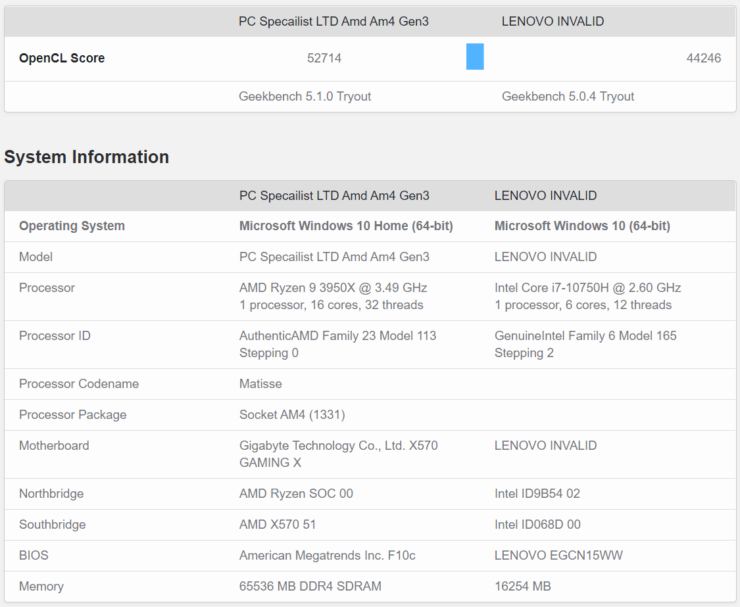Click 'Gigabyte Technology Co., Ltd. X570' motherboard value
Viewport: 740px width, 607px height.
click(x=338, y=446)
